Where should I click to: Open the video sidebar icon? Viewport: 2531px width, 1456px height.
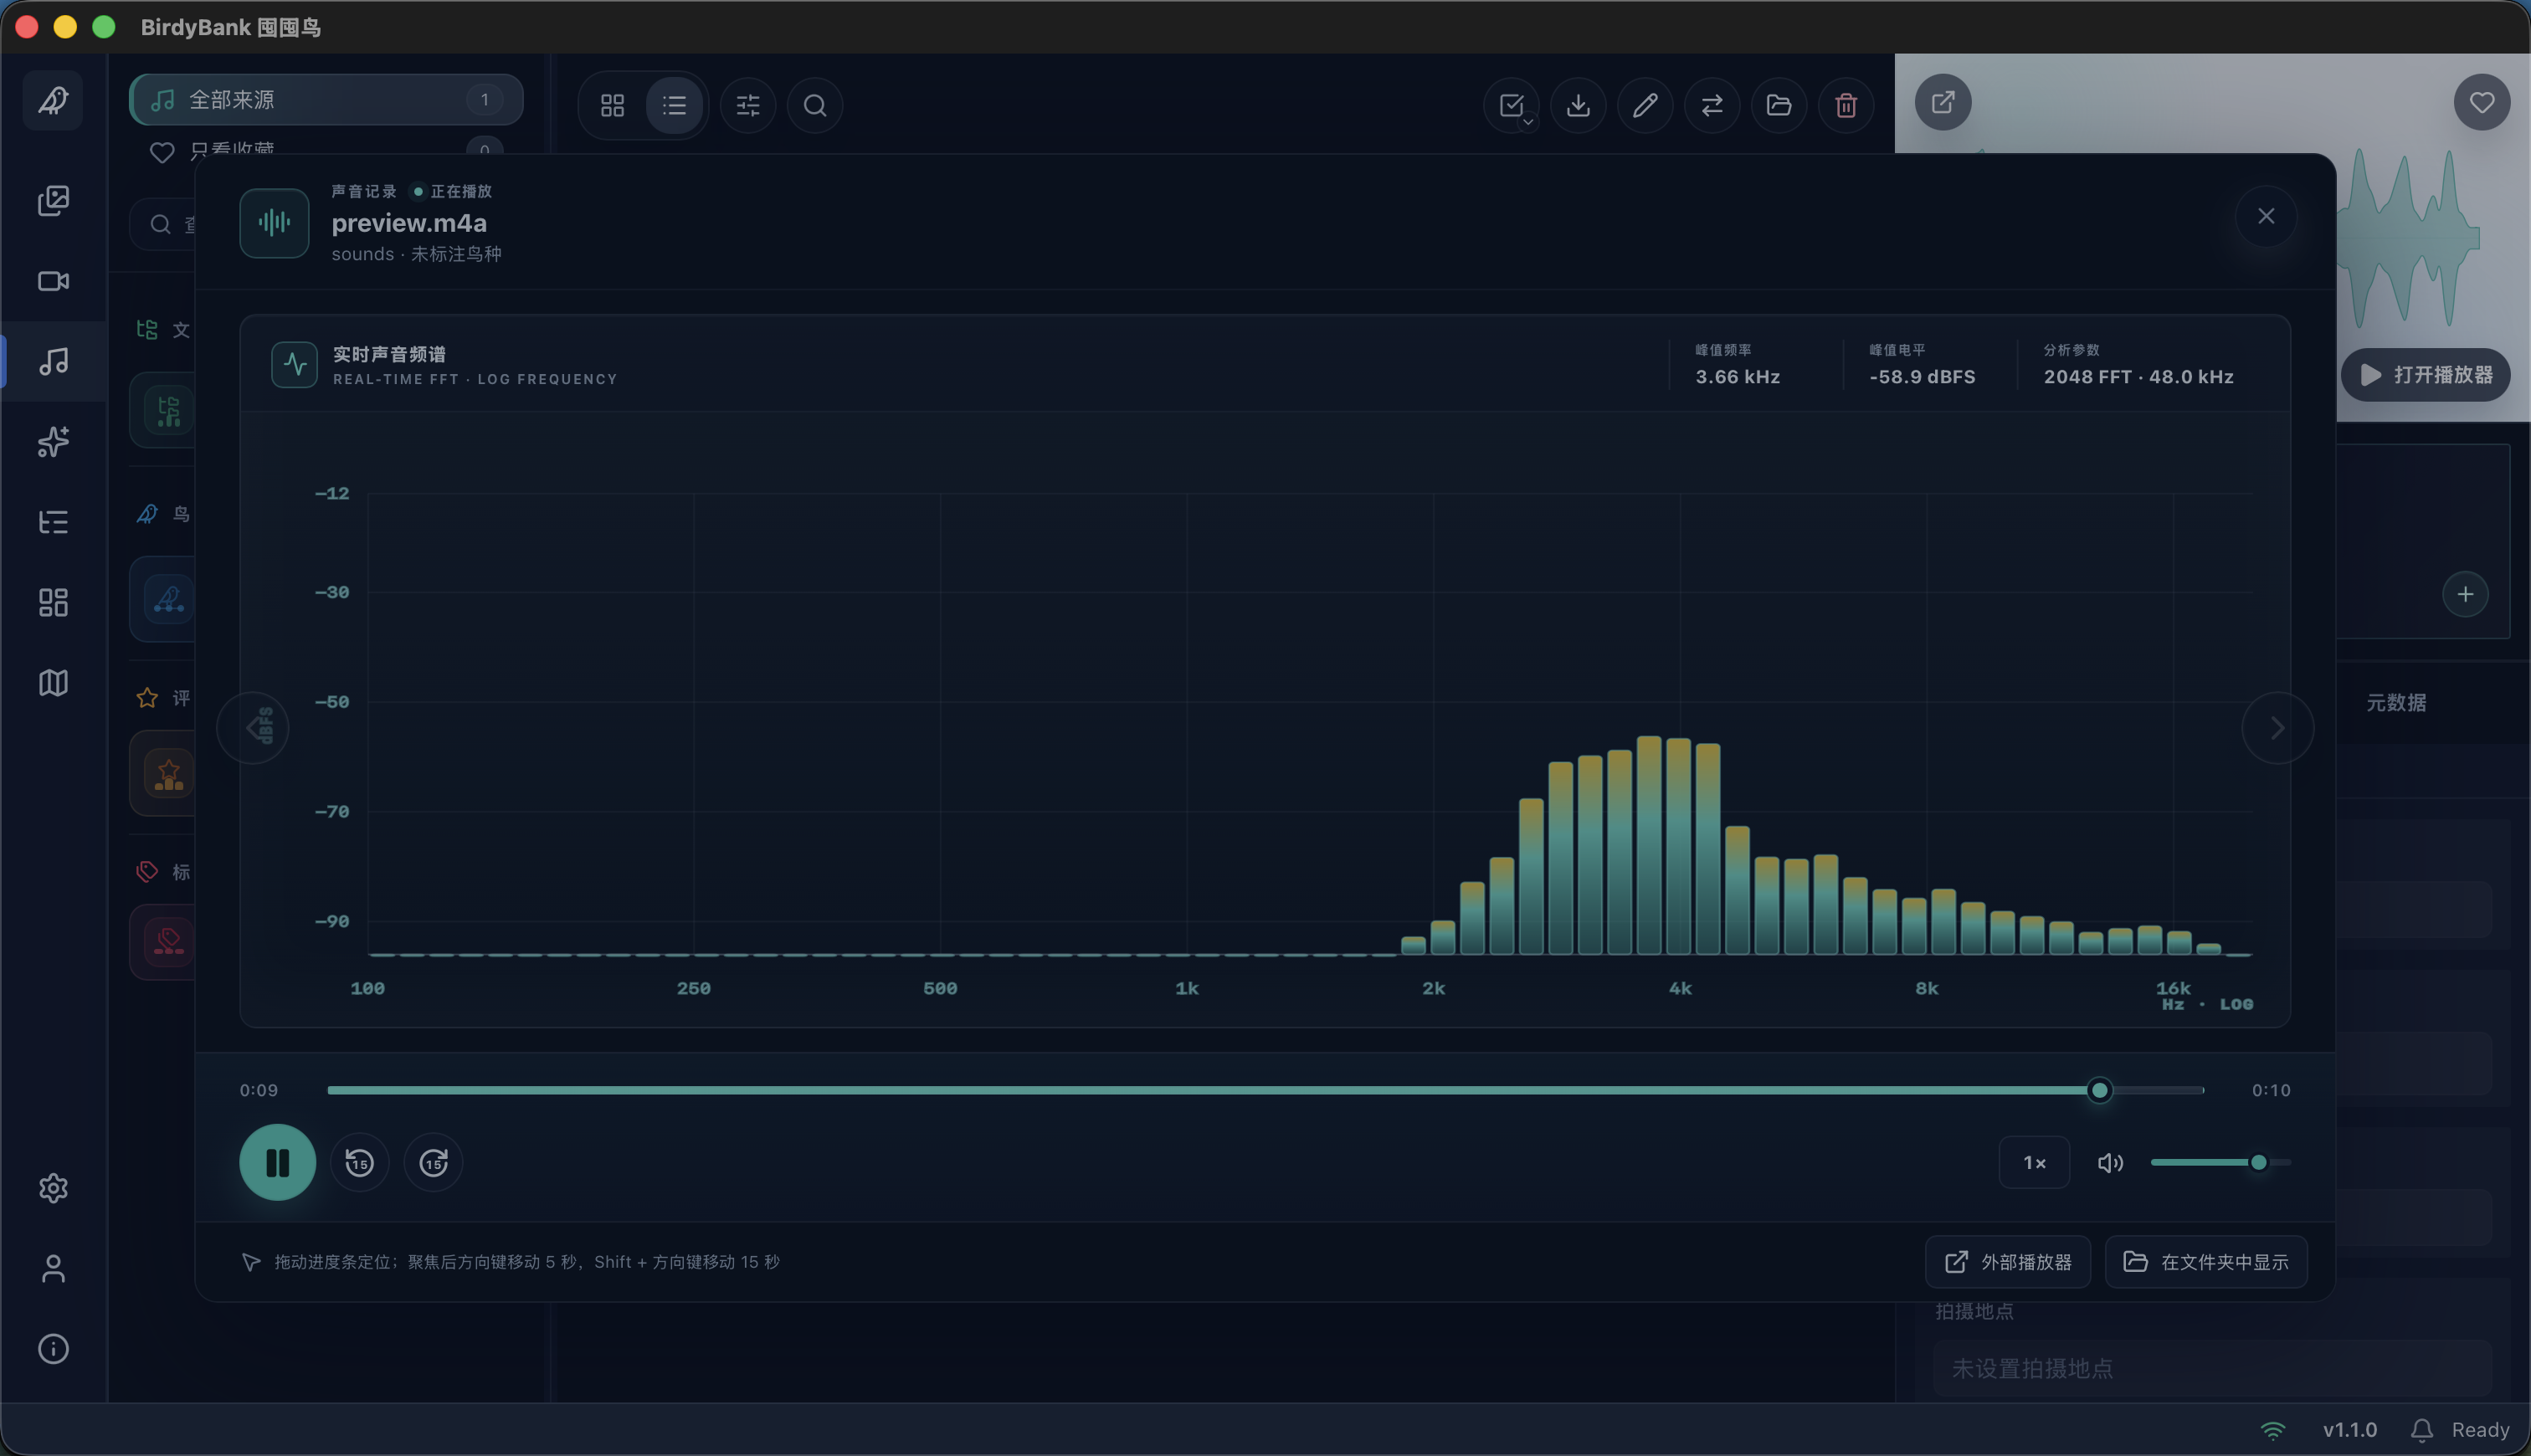point(53,281)
